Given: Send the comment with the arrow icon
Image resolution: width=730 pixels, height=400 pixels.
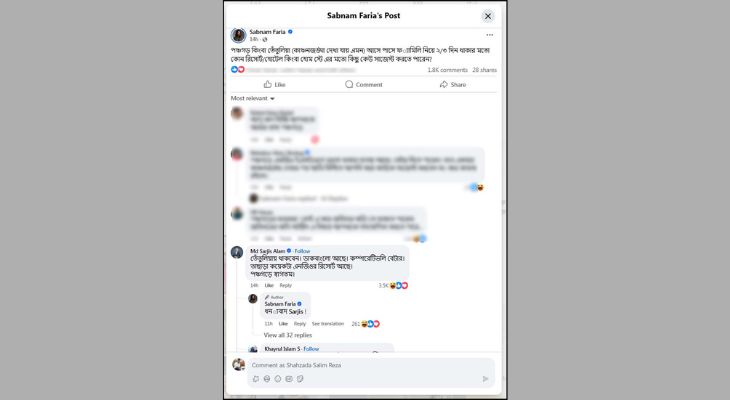Looking at the screenshot, I should pyautogui.click(x=485, y=379).
